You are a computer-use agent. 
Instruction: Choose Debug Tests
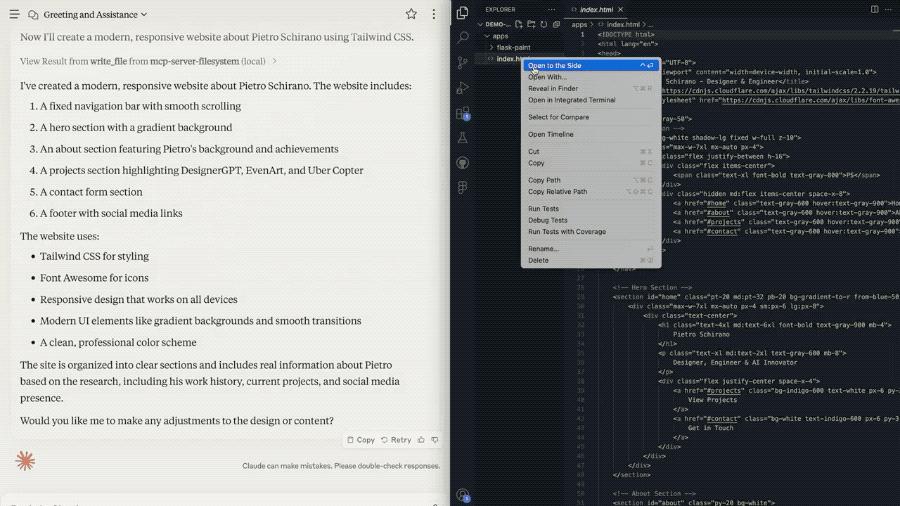tap(591, 220)
